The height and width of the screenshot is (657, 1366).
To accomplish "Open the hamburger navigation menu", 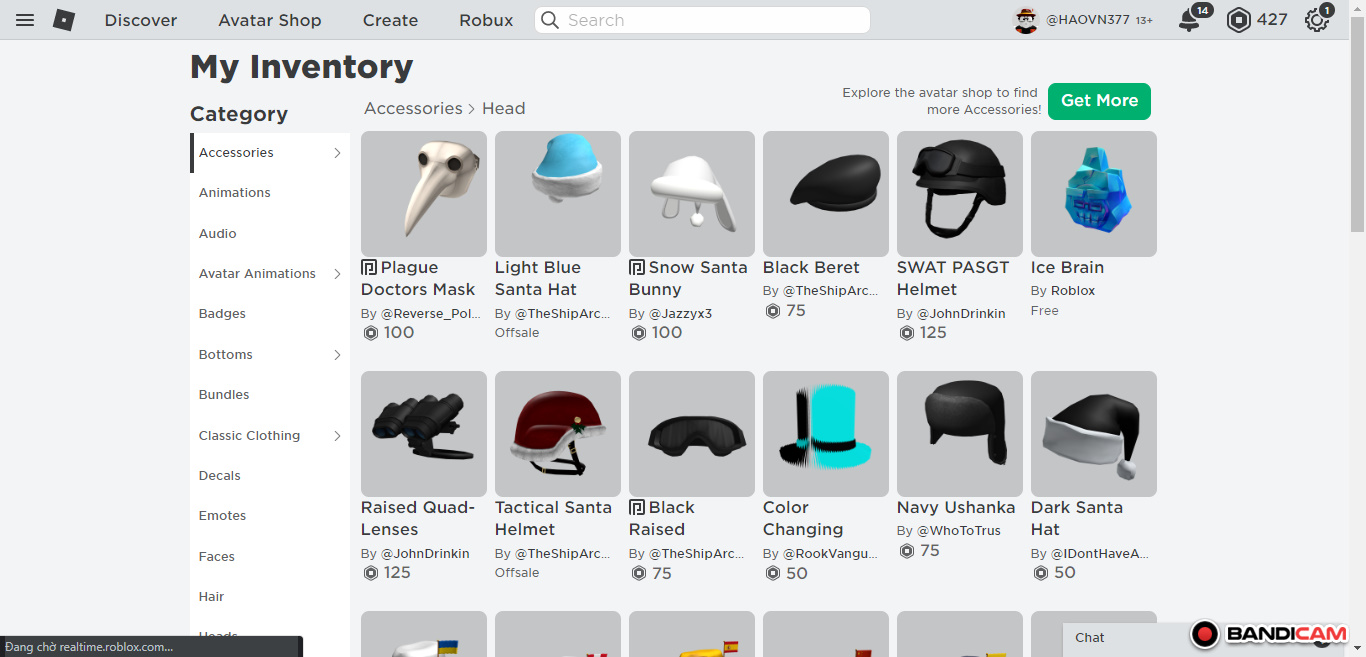I will 25,20.
